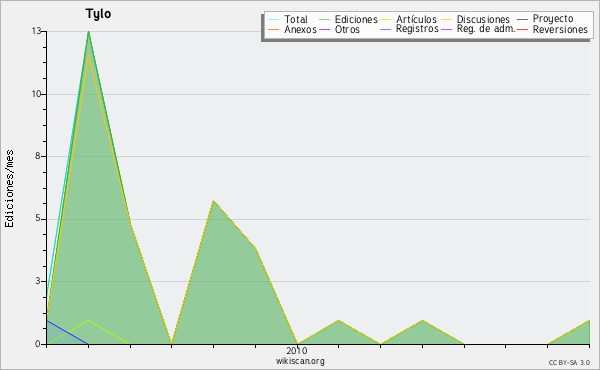Click the 'CC BY-SA 3.0' license text

[x=569, y=363]
